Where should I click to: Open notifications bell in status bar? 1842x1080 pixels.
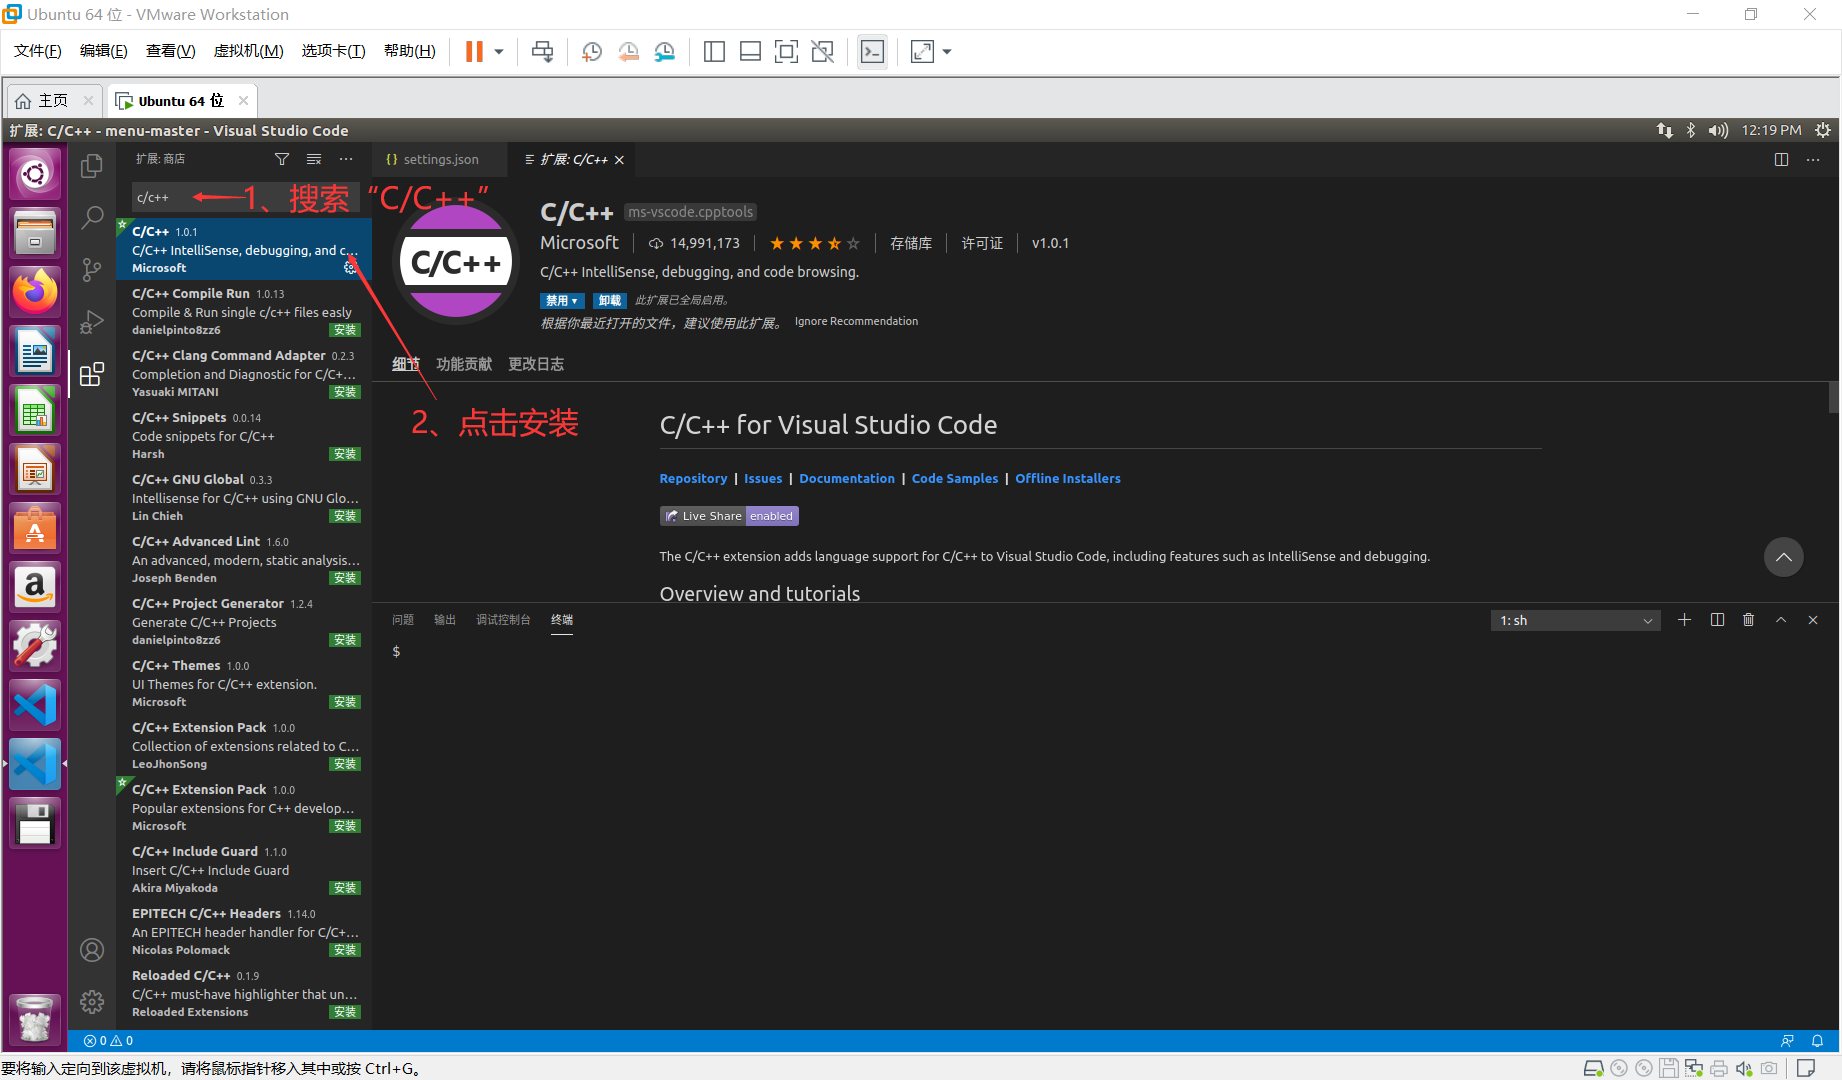pos(1818,1041)
